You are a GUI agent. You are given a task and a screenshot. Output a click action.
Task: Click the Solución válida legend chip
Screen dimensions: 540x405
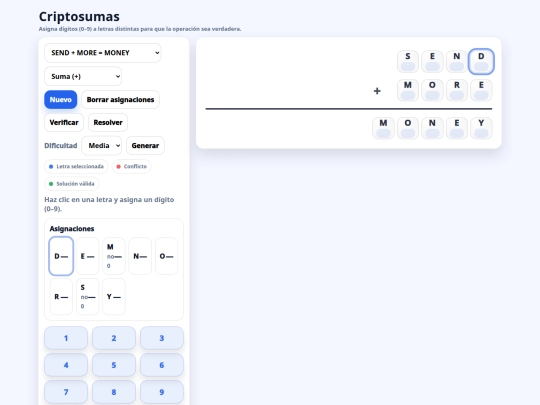[72, 184]
